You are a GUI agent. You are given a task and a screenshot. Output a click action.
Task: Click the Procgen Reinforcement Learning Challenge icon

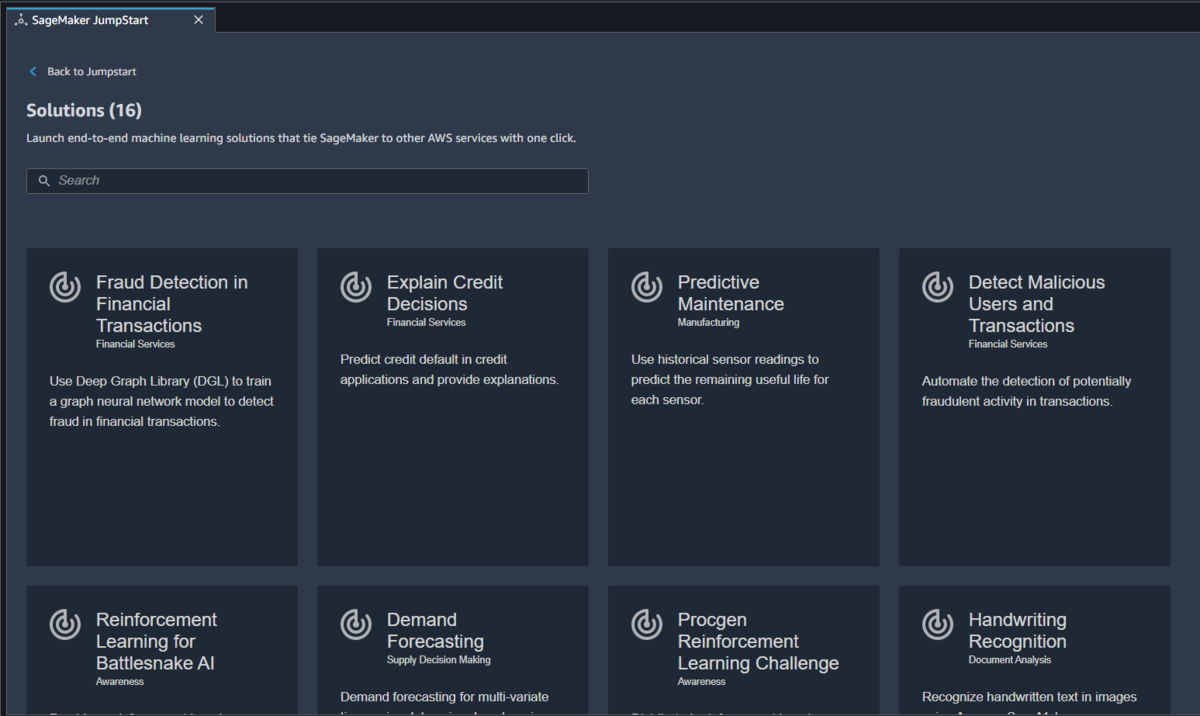tap(647, 624)
